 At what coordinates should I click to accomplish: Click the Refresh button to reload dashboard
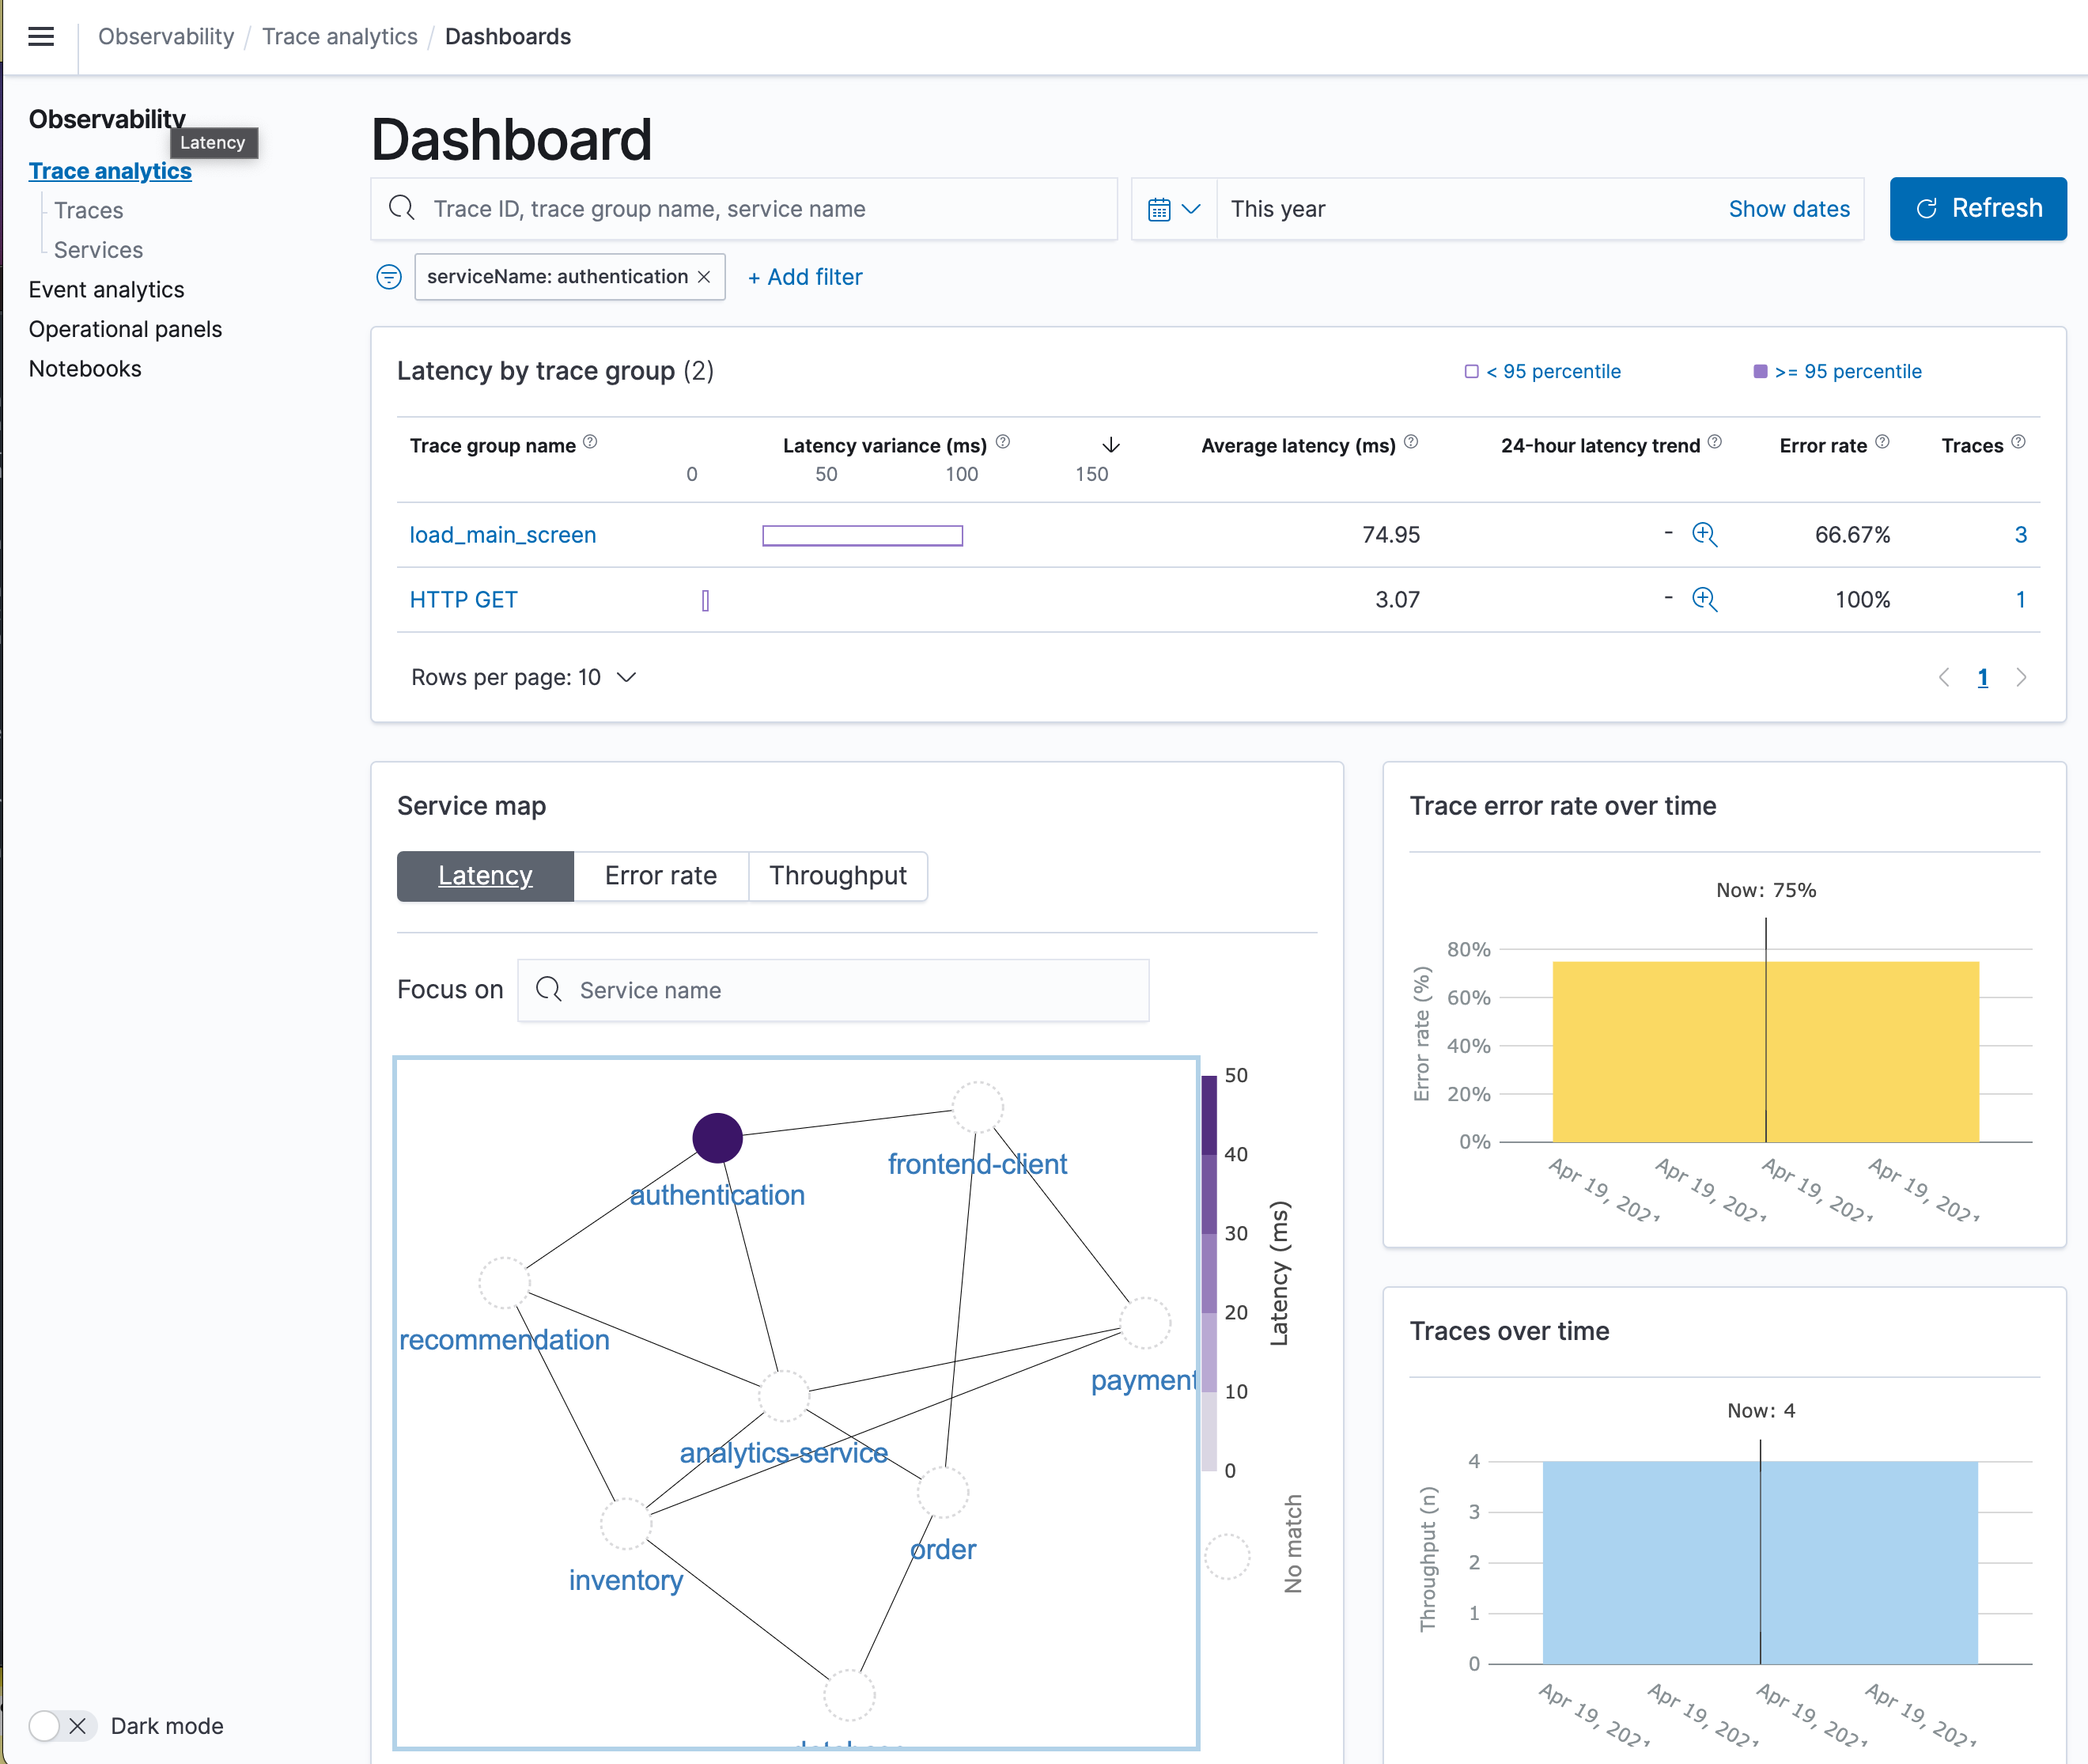point(1980,208)
